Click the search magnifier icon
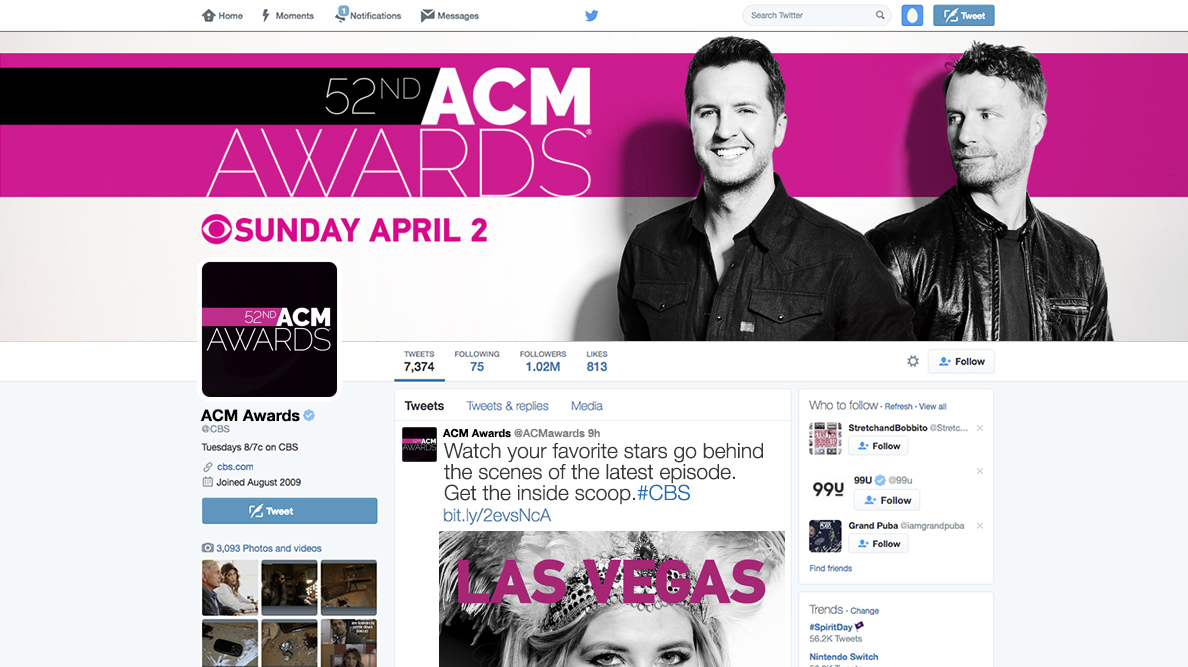 880,15
